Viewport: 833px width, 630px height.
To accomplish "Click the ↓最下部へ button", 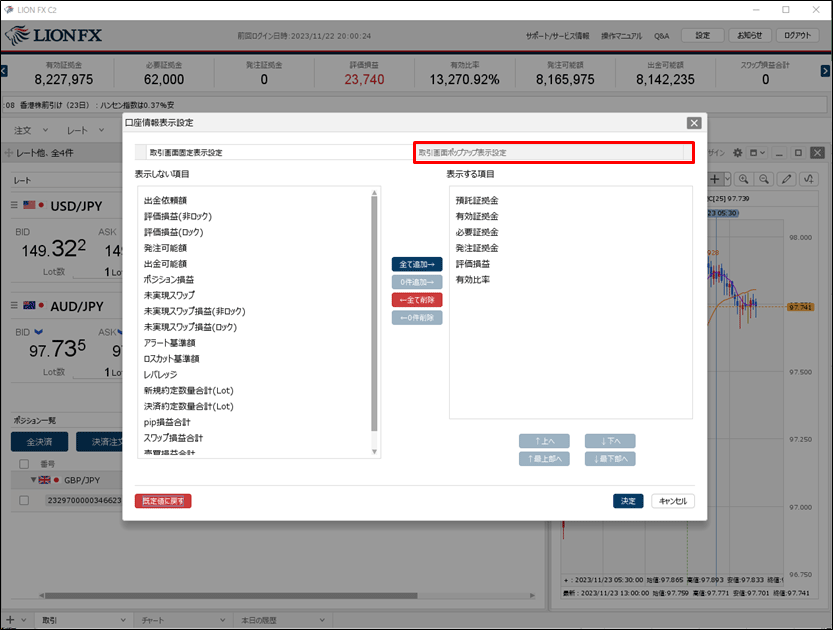I will pyautogui.click(x=610, y=459).
